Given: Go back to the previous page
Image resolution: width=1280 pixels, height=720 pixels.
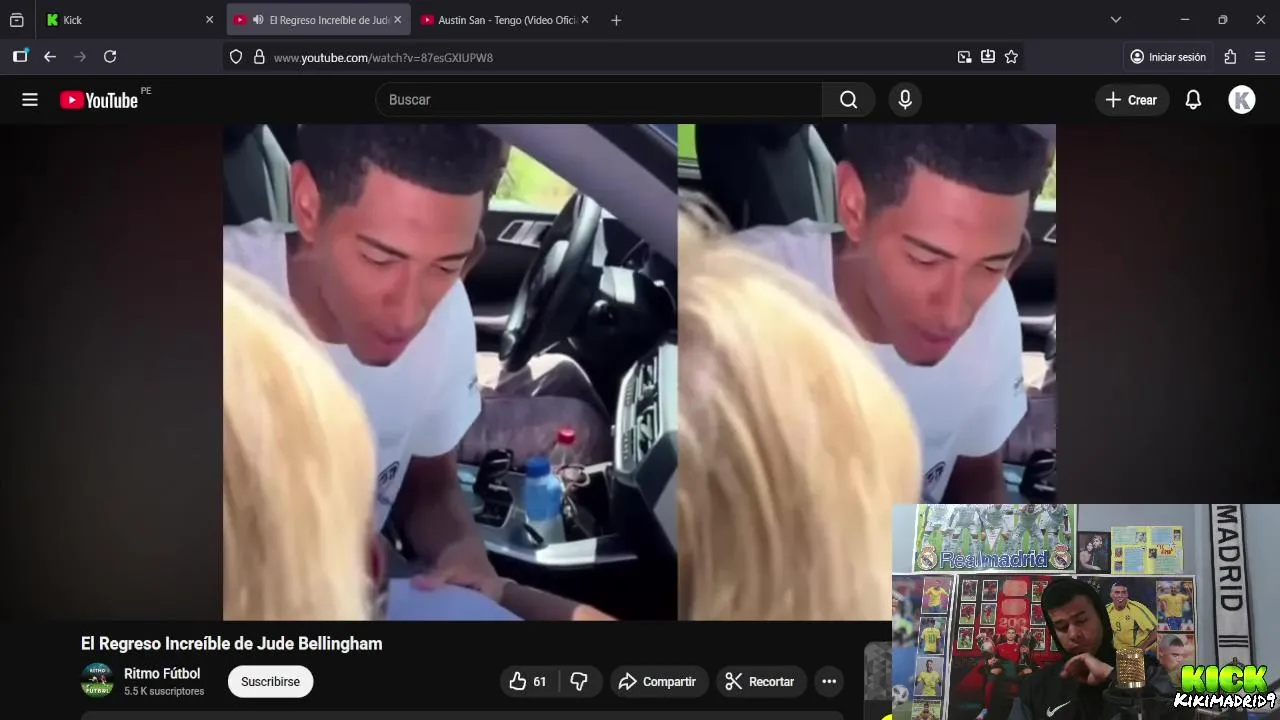Looking at the screenshot, I should (50, 57).
